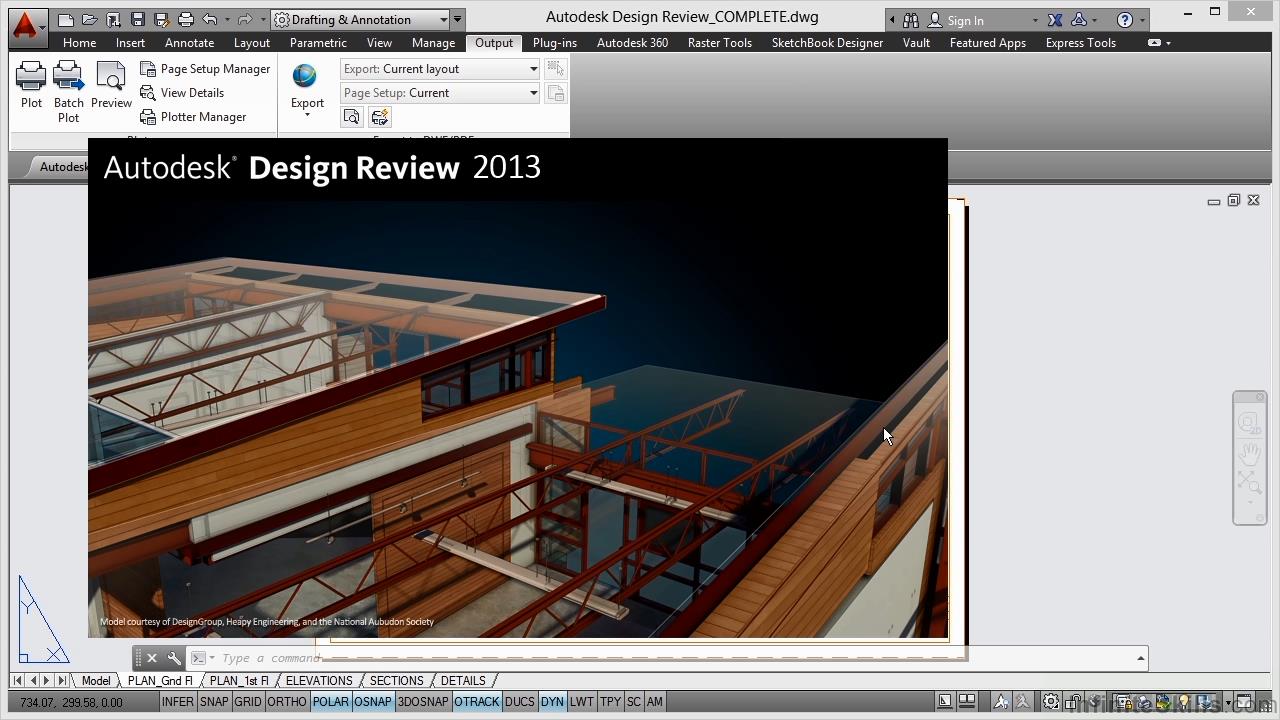
Task: Open Plotter Manager
Action: tap(193, 117)
